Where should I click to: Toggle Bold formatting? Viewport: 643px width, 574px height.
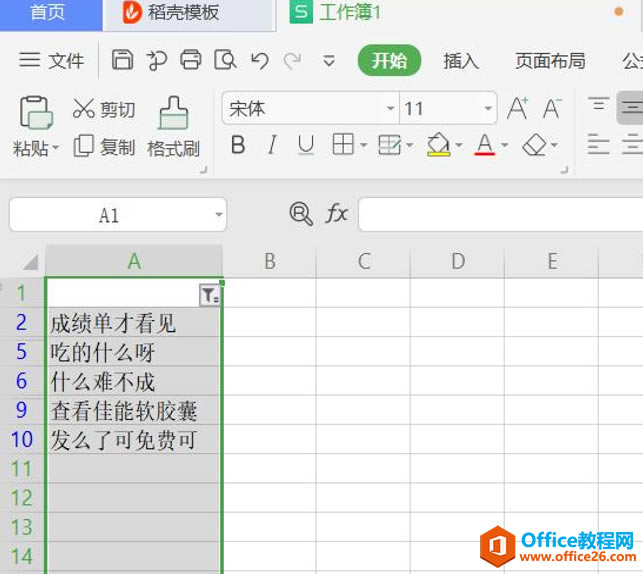[x=238, y=145]
